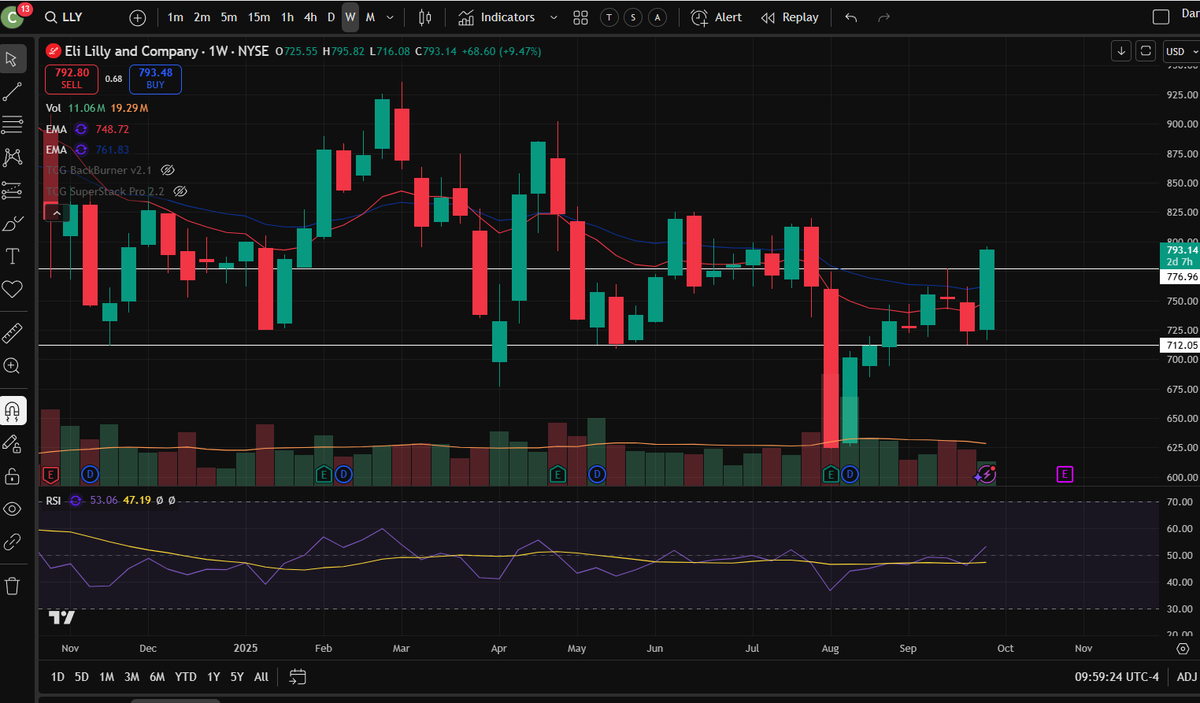Image resolution: width=1200 pixels, height=703 pixels.
Task: Toggle ADJ adjusted data button
Action: click(1187, 677)
